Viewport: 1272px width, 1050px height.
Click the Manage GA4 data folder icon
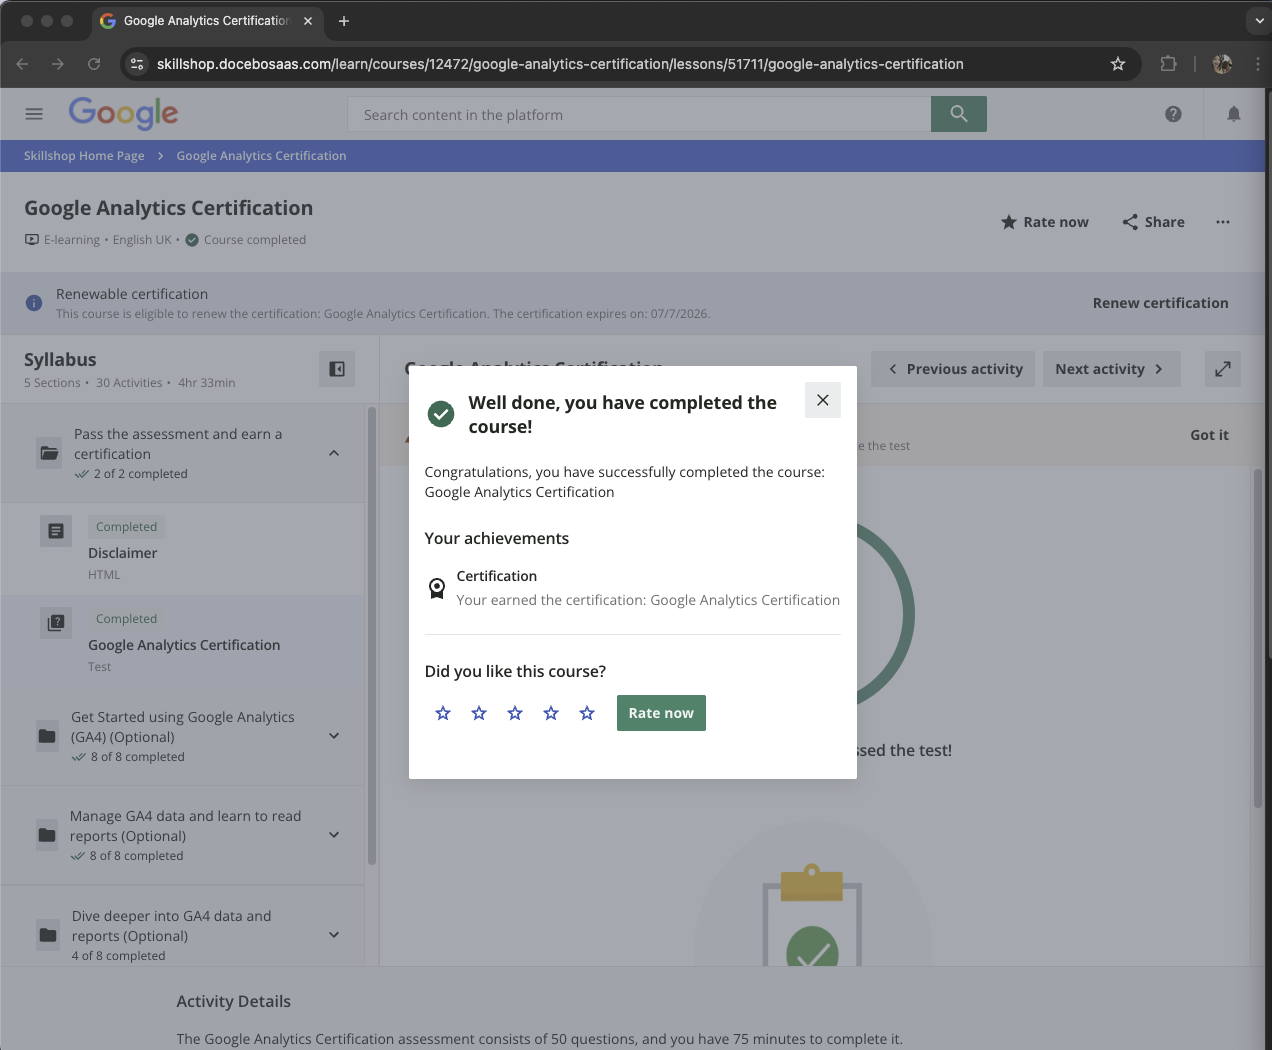47,835
